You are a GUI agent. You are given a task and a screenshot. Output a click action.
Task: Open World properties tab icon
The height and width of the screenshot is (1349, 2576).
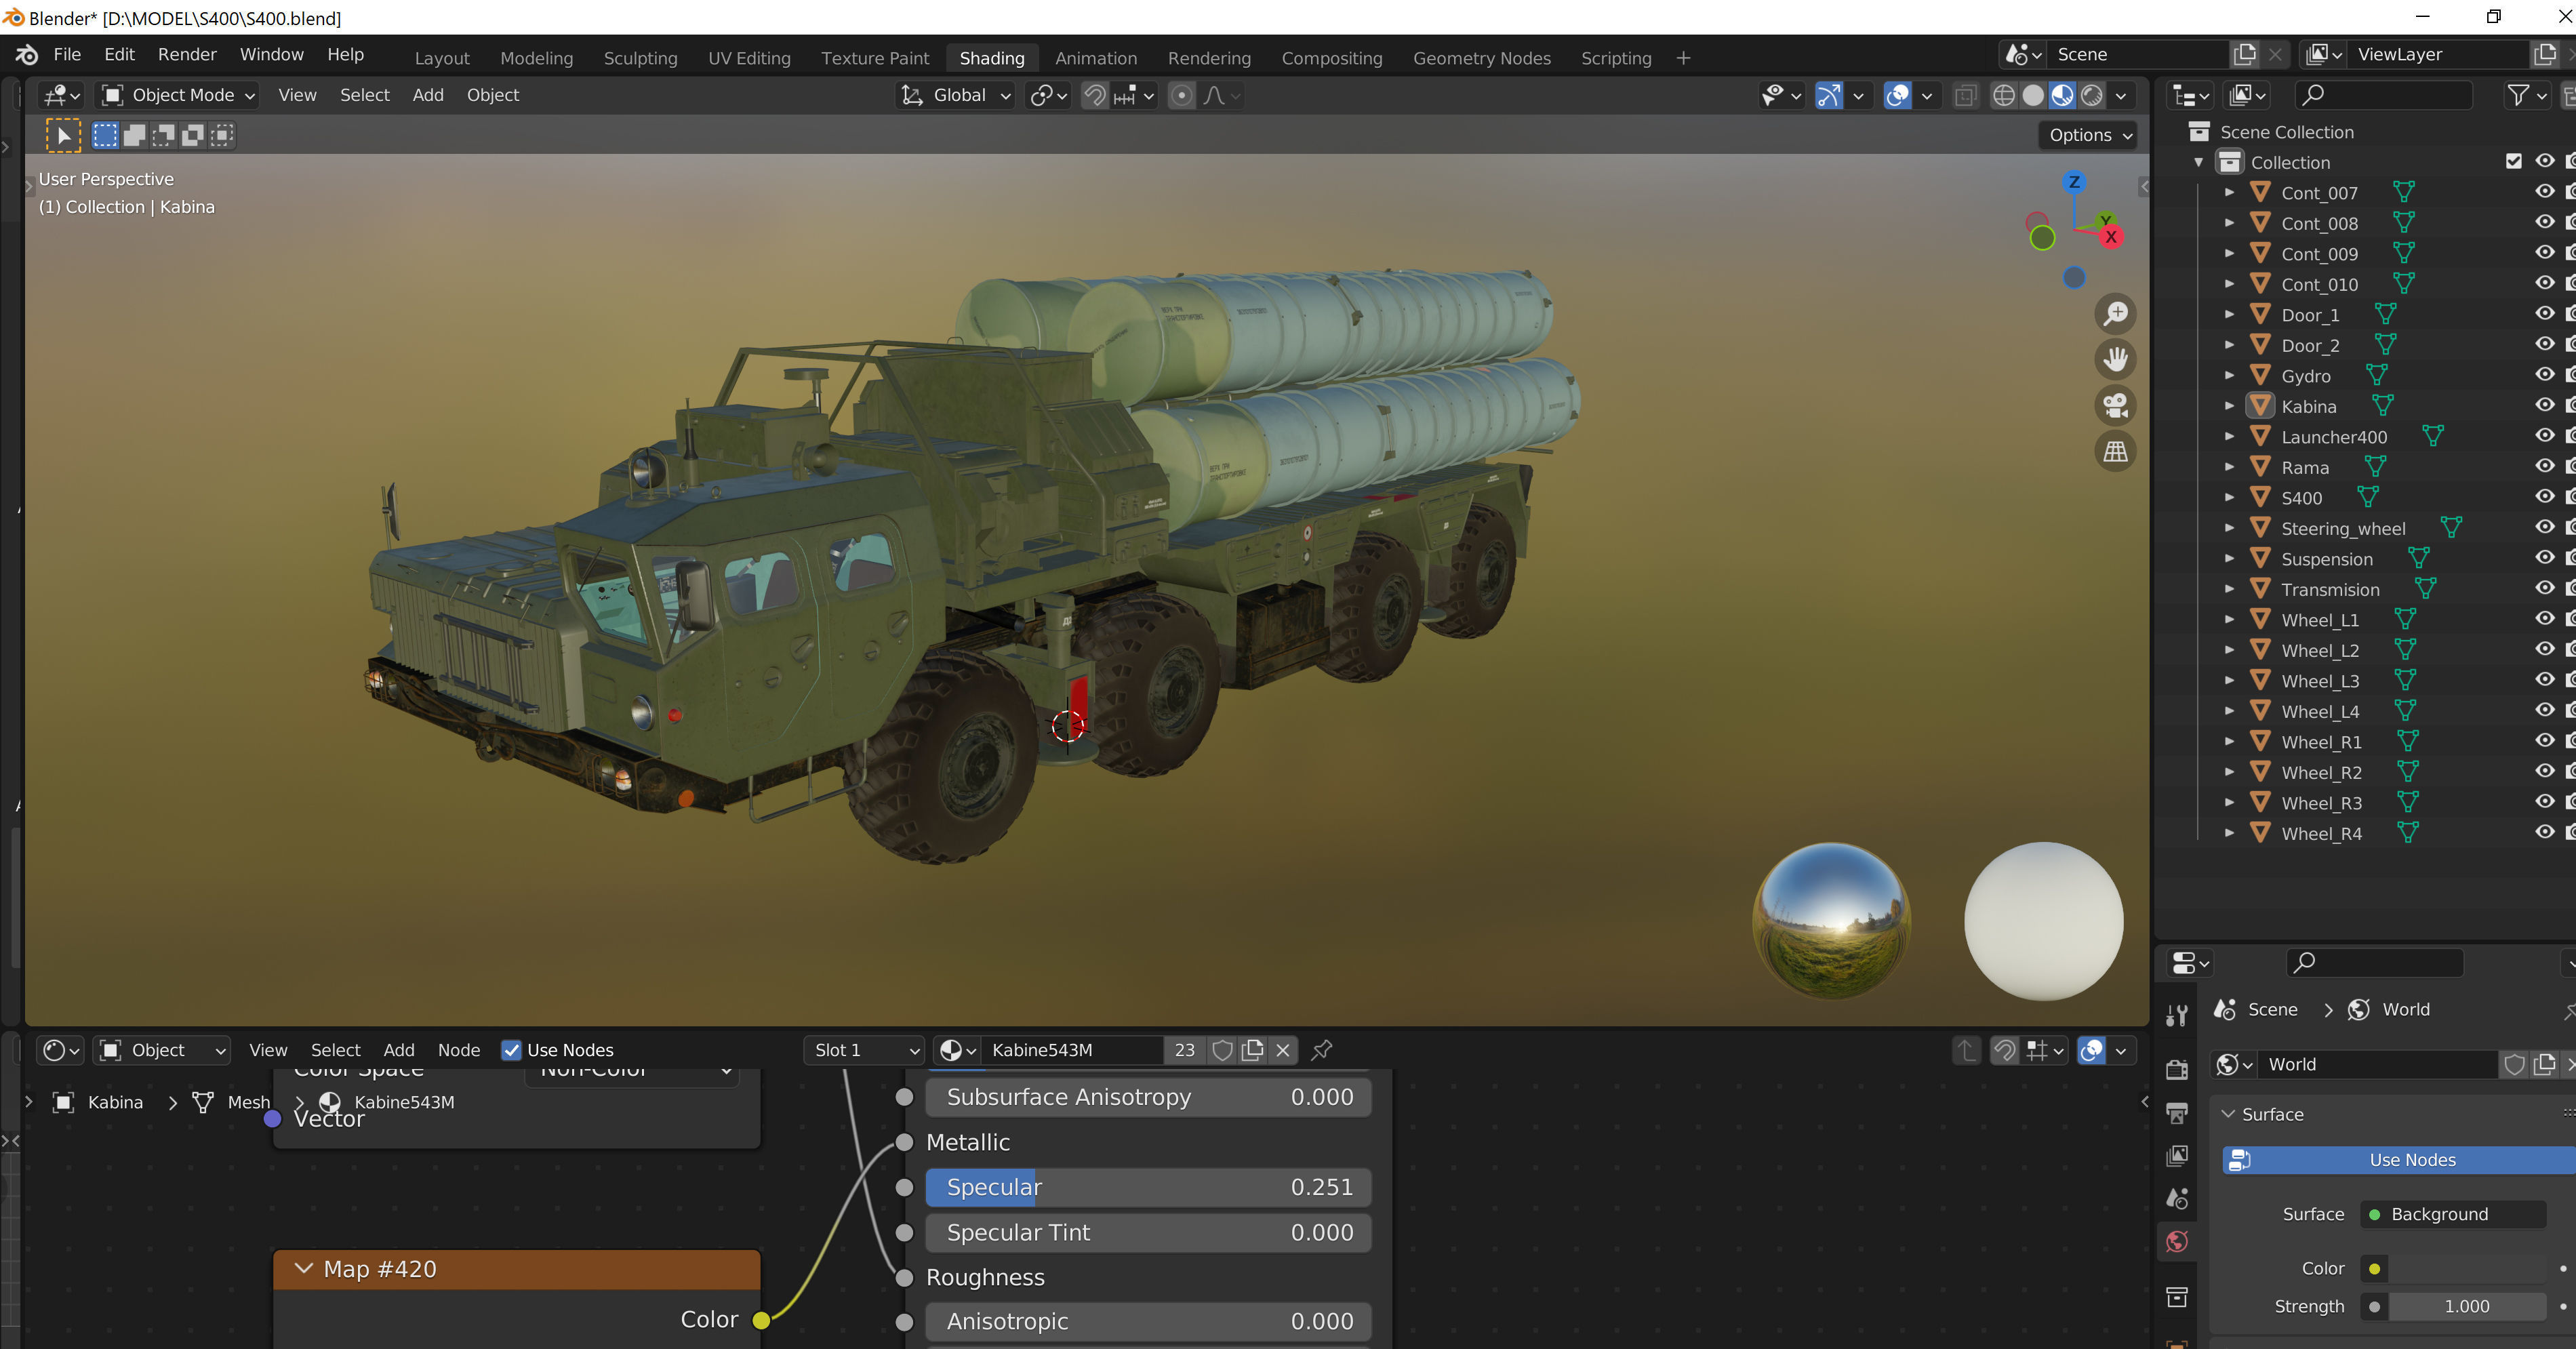[2177, 1241]
